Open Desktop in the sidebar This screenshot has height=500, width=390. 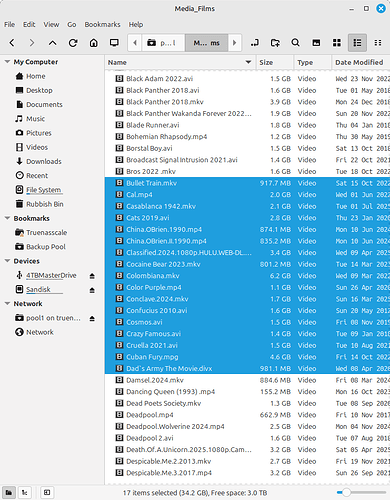coord(39,90)
